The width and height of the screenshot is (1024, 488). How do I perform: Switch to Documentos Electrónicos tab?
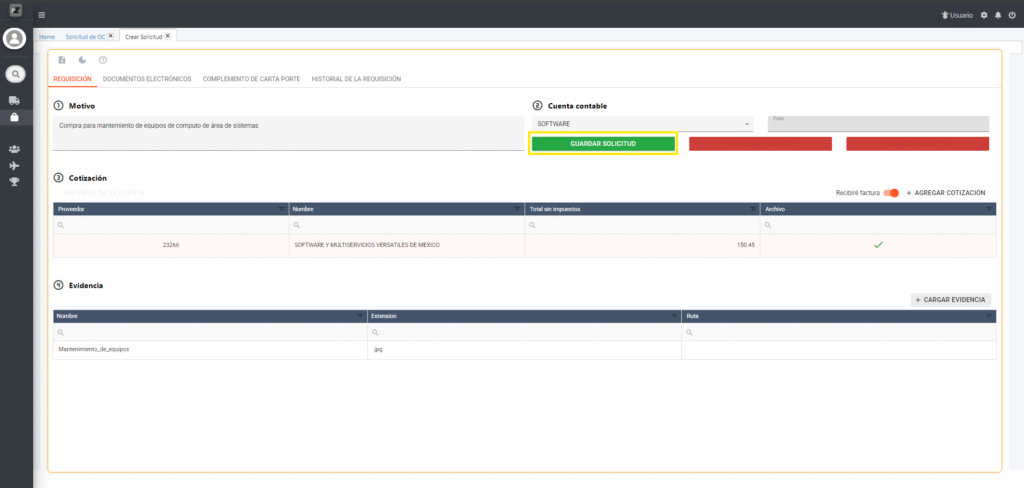pyautogui.click(x=147, y=78)
